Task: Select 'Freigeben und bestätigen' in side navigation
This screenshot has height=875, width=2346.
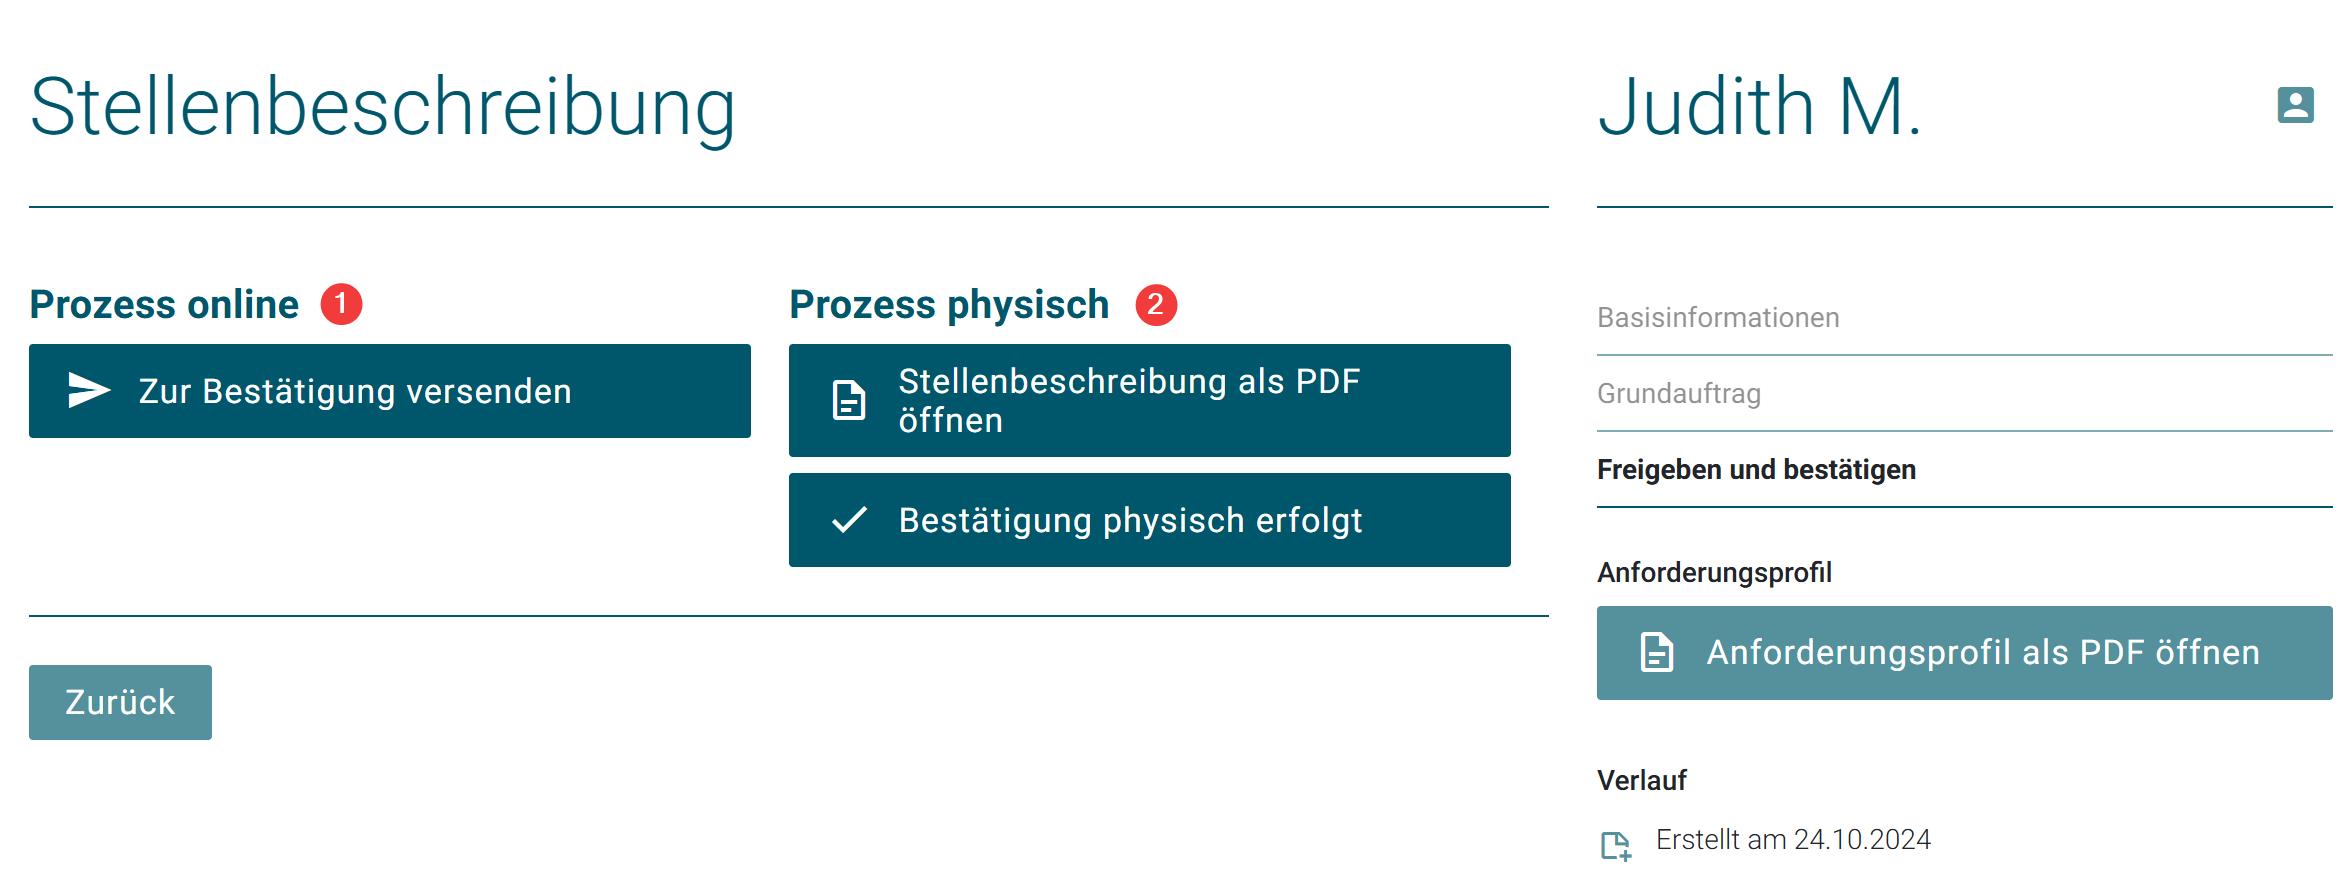Action: (1756, 470)
